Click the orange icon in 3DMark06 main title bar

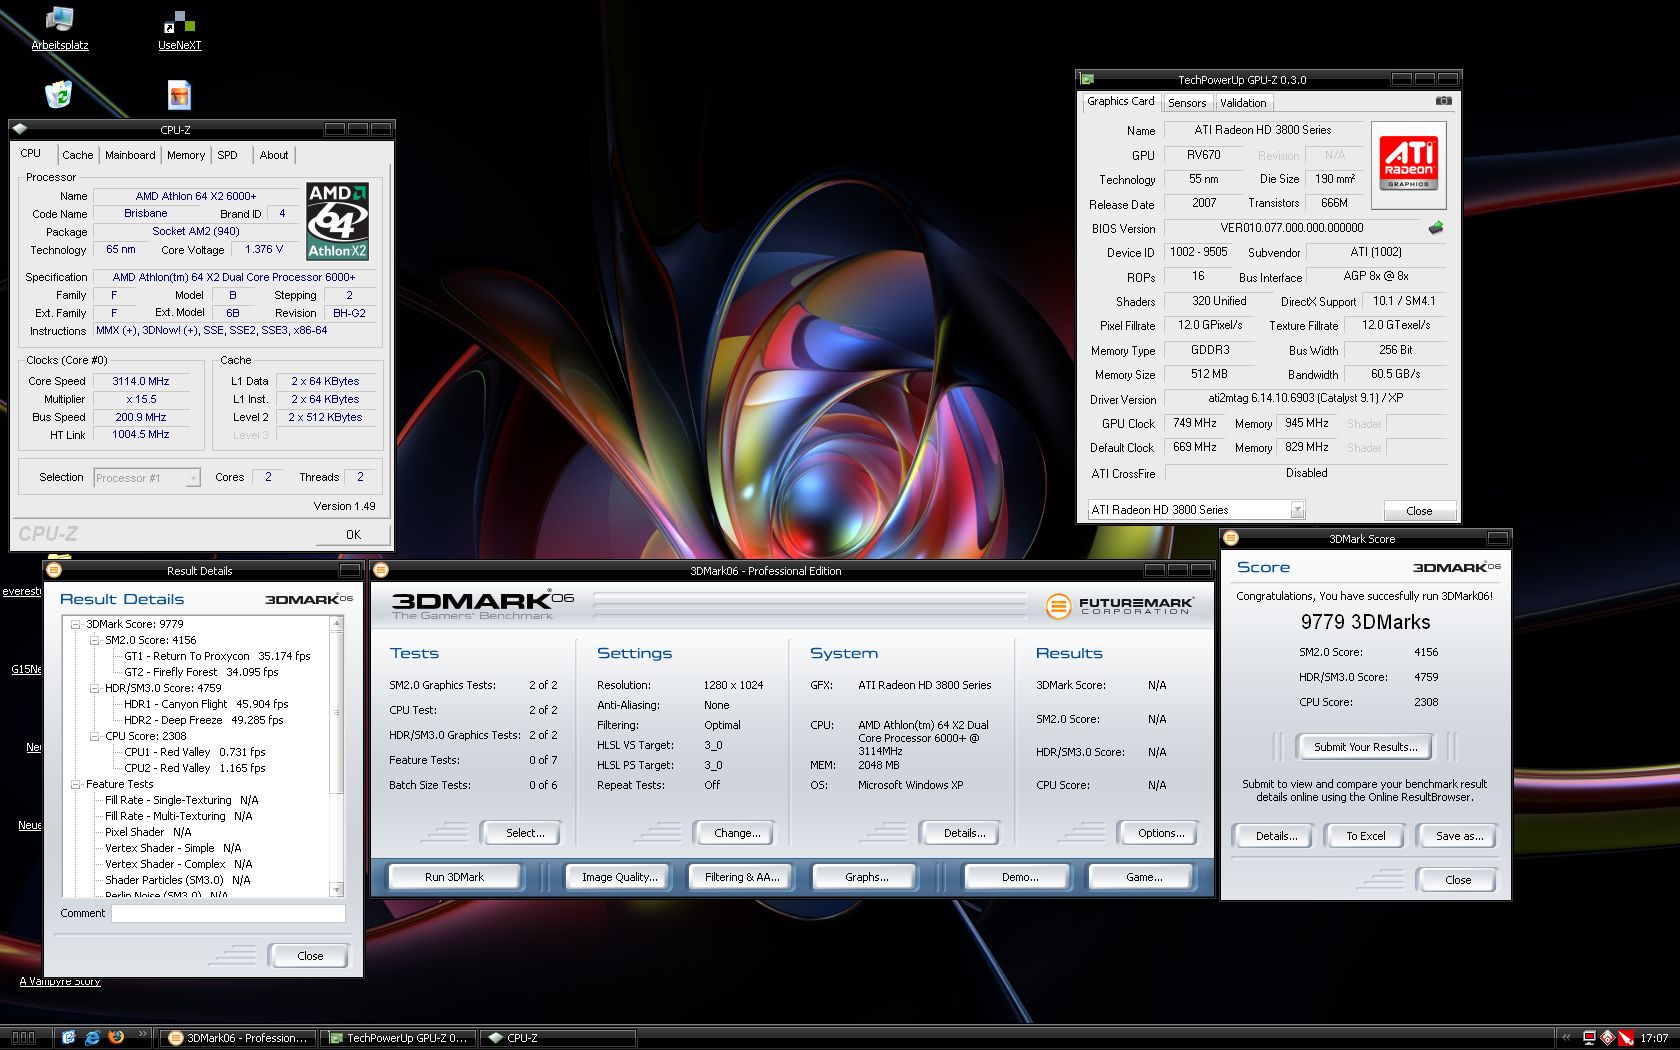point(381,570)
